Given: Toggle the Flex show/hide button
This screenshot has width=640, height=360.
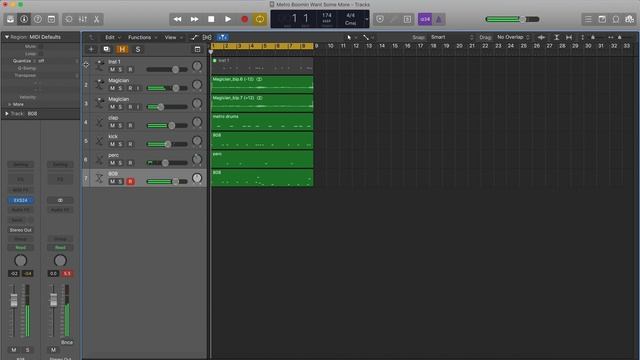Looking at the screenshot, I should 207,38.
